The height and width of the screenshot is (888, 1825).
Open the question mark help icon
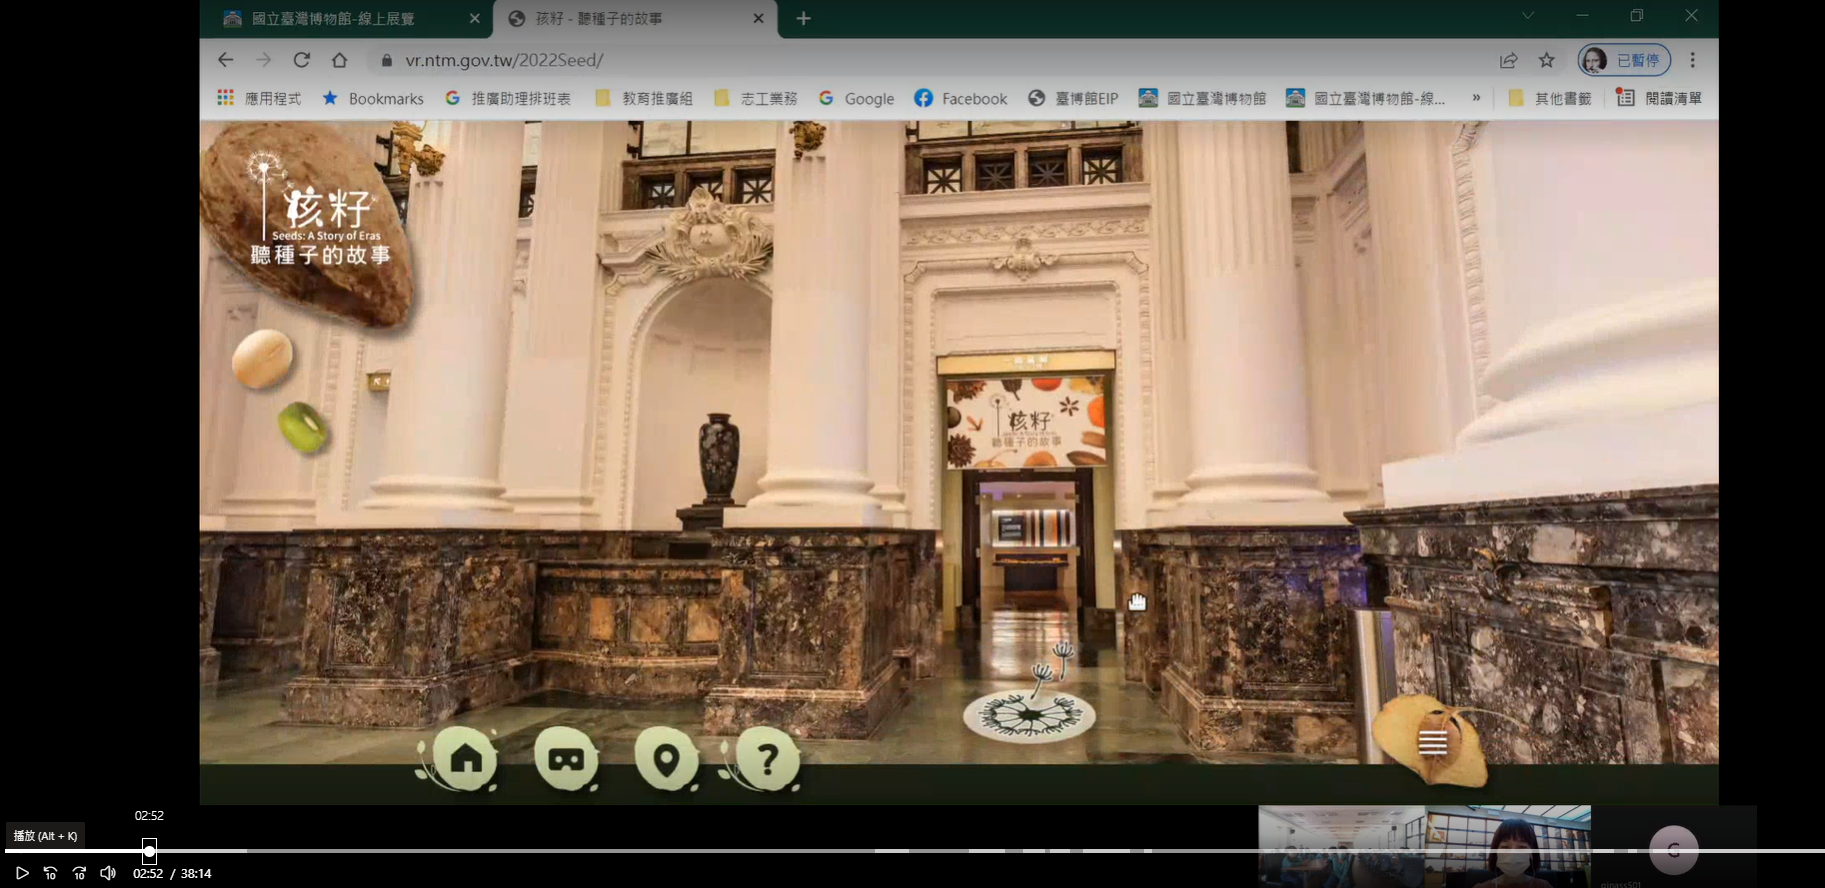767,760
